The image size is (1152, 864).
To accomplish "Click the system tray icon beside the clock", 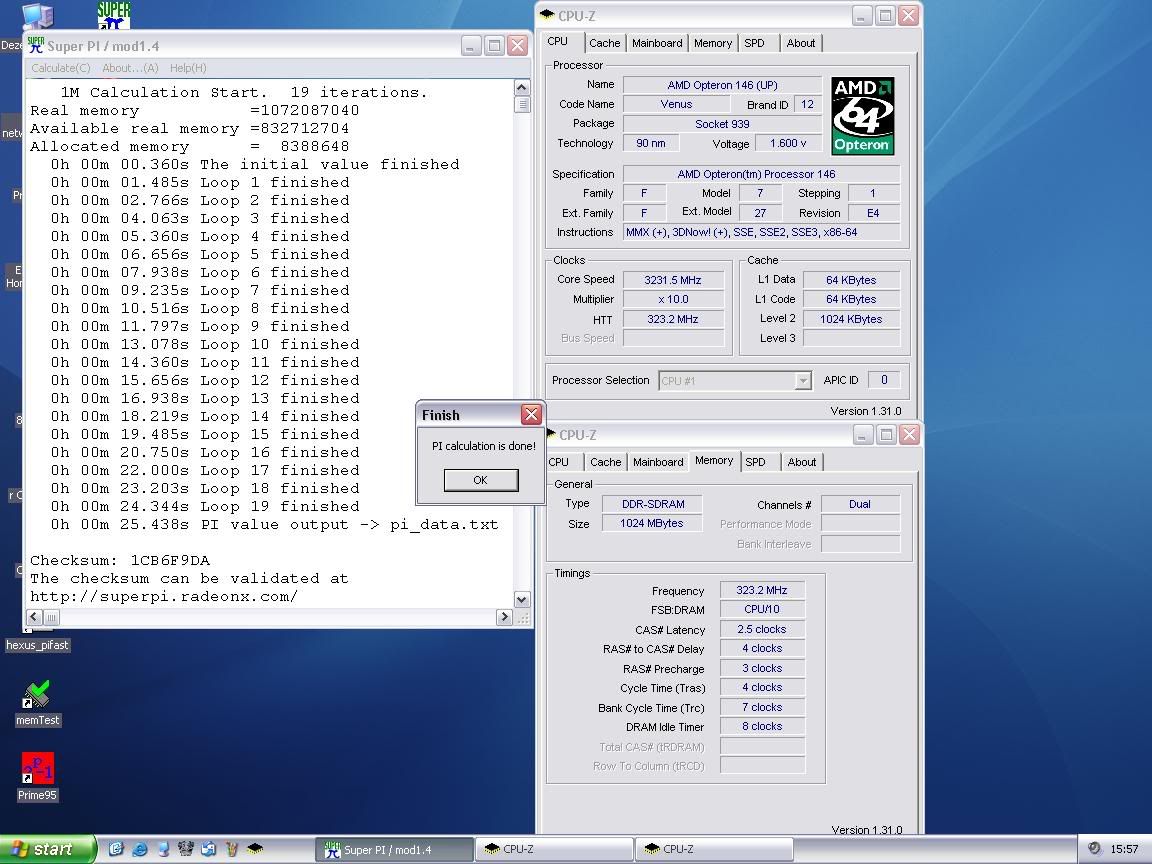I will [1094, 849].
